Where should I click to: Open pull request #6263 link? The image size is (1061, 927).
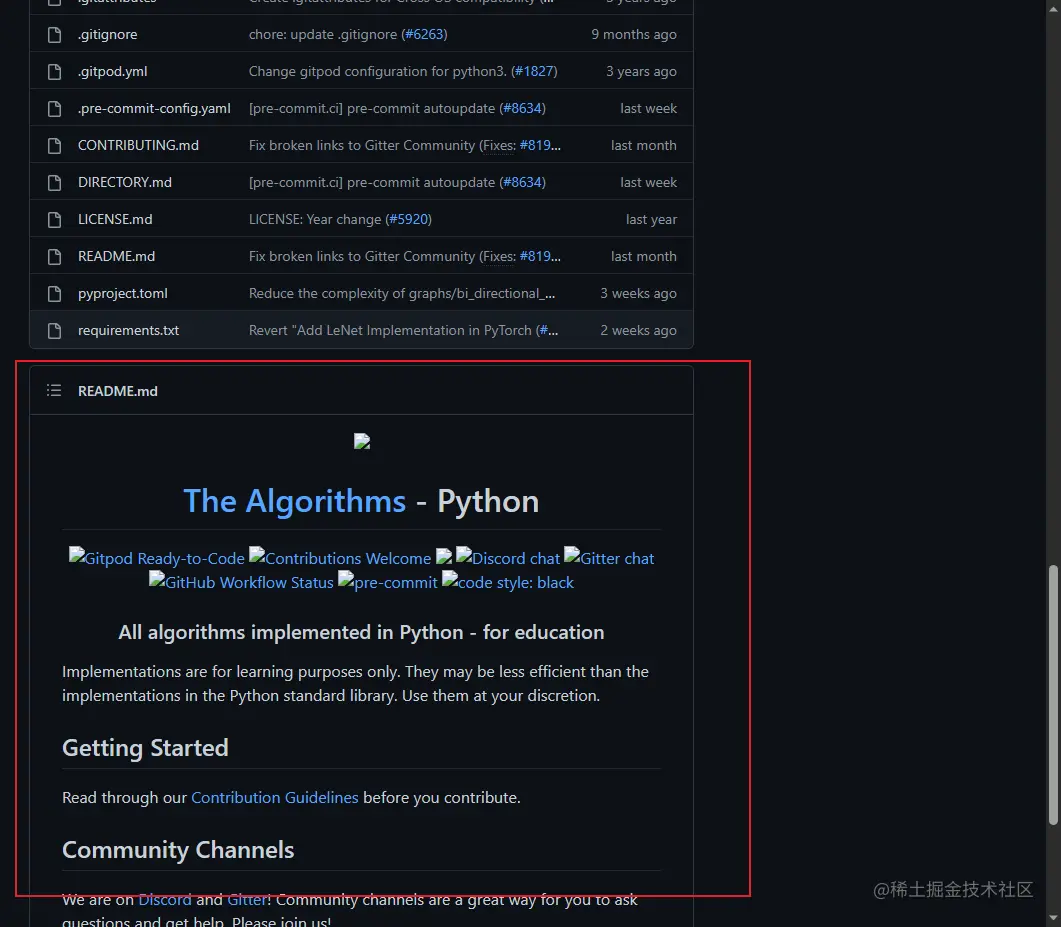click(424, 35)
